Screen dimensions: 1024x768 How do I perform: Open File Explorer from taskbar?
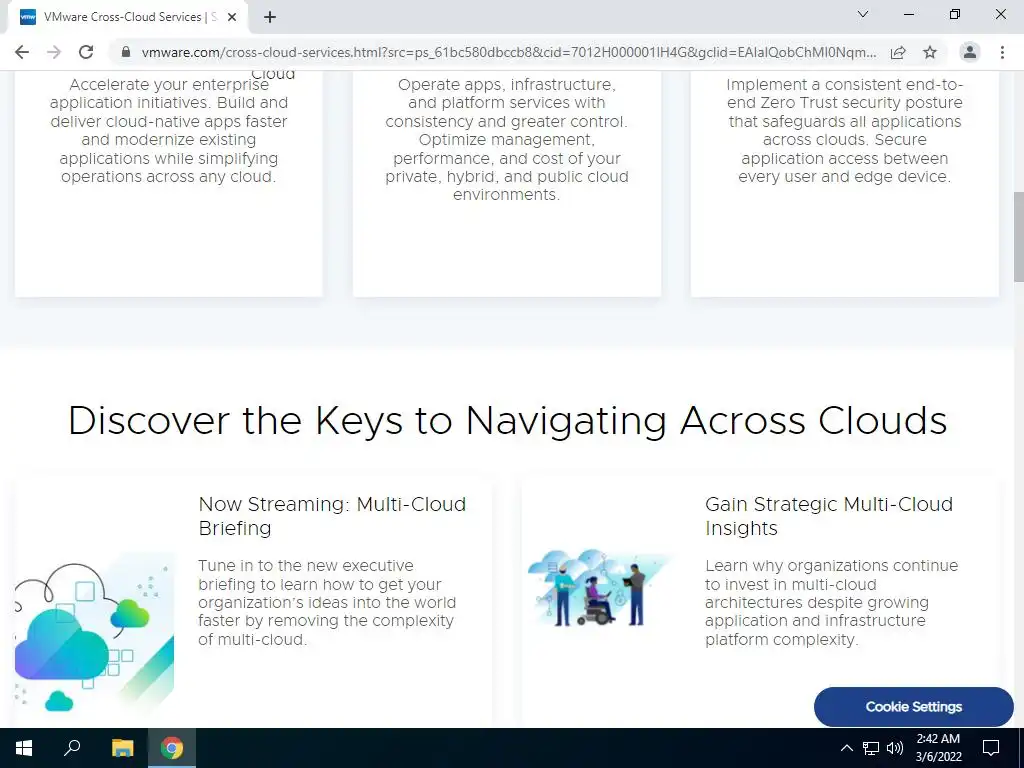pos(122,748)
